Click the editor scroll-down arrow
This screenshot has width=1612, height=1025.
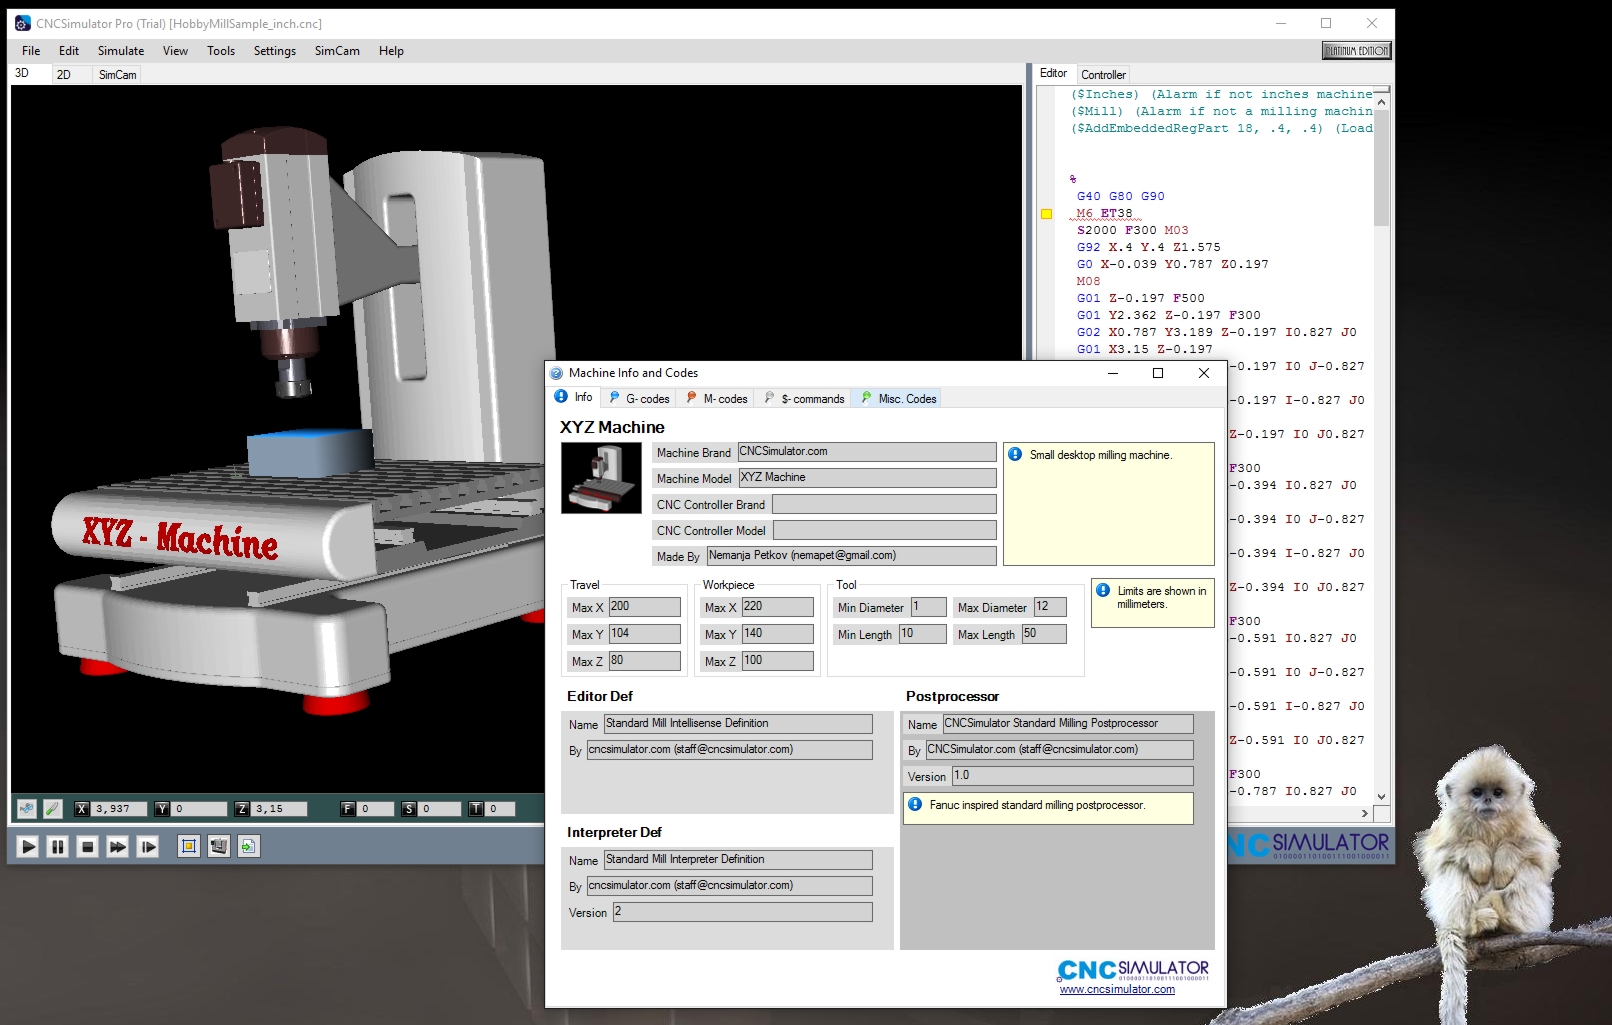point(1381,797)
